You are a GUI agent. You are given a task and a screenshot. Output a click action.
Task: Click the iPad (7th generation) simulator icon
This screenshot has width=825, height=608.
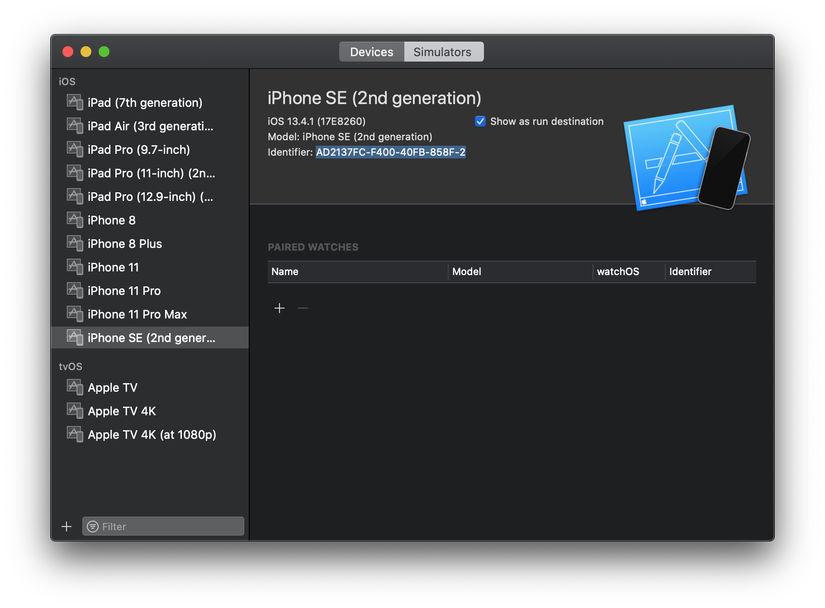tap(74, 102)
